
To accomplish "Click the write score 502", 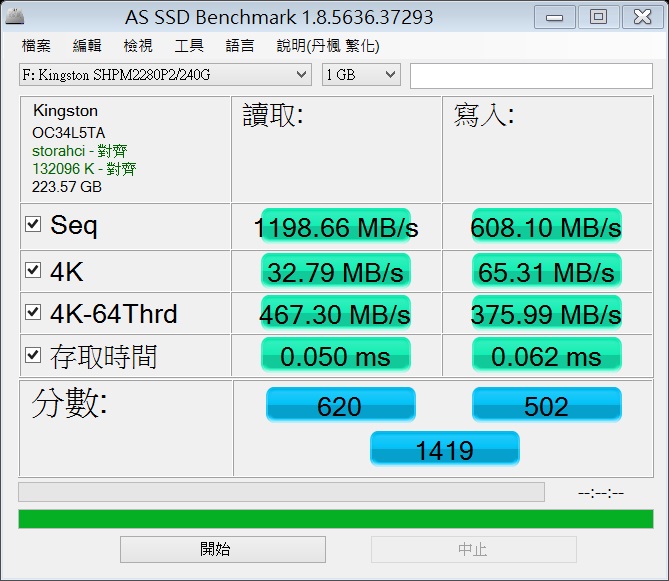I will tap(546, 405).
